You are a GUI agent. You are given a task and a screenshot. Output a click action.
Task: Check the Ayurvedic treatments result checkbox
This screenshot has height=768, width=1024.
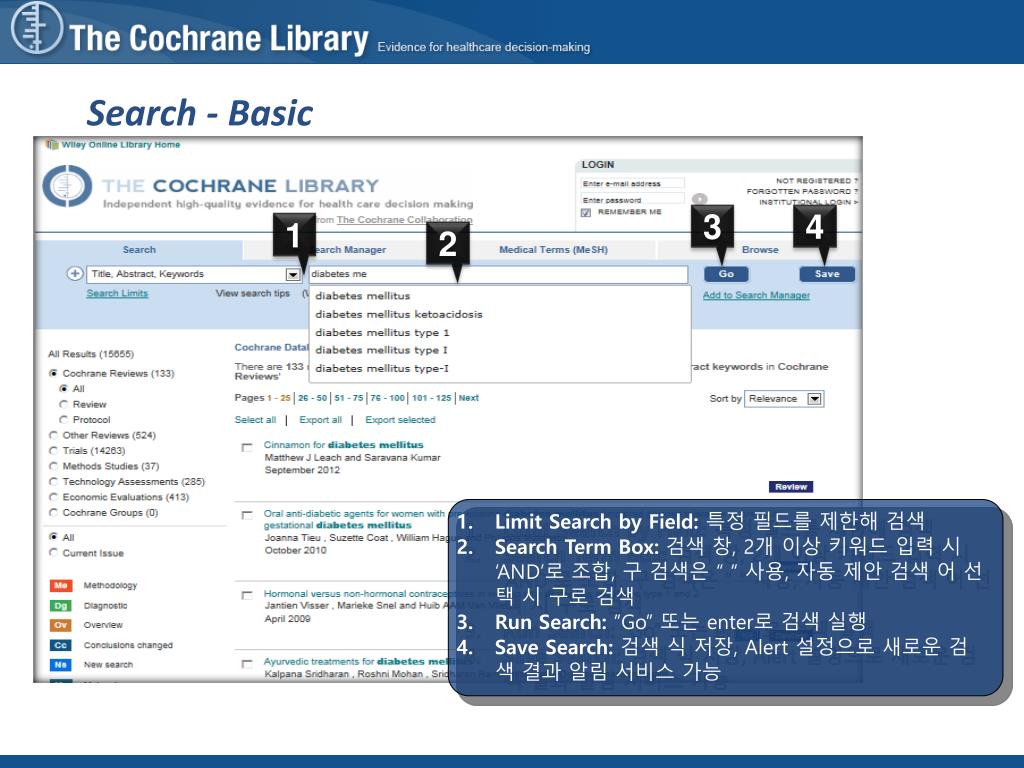247,664
